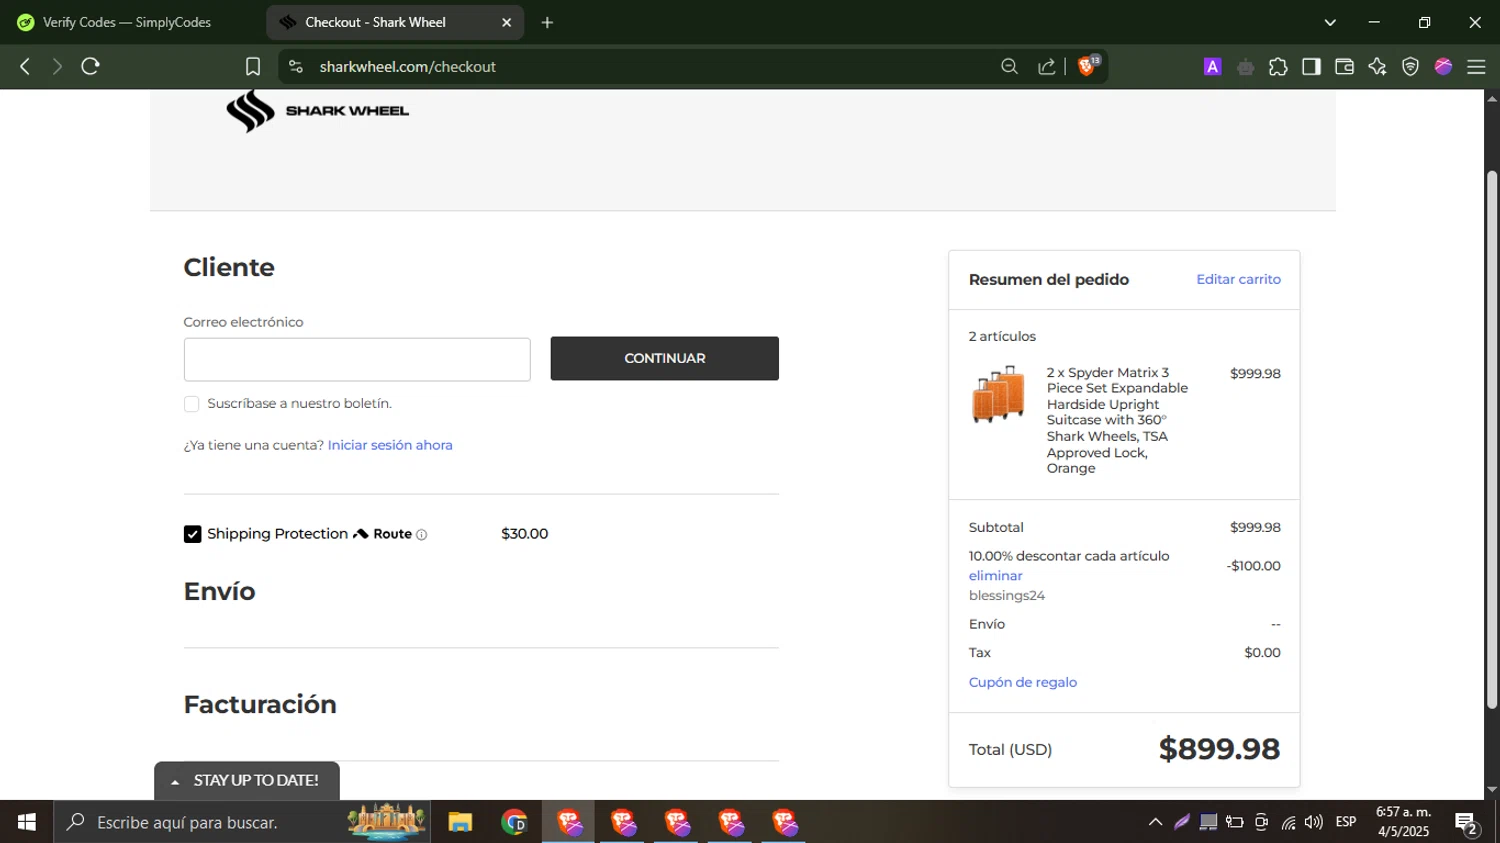This screenshot has width=1500, height=843.
Task: Click the ESP language indicator
Action: pos(1346,822)
